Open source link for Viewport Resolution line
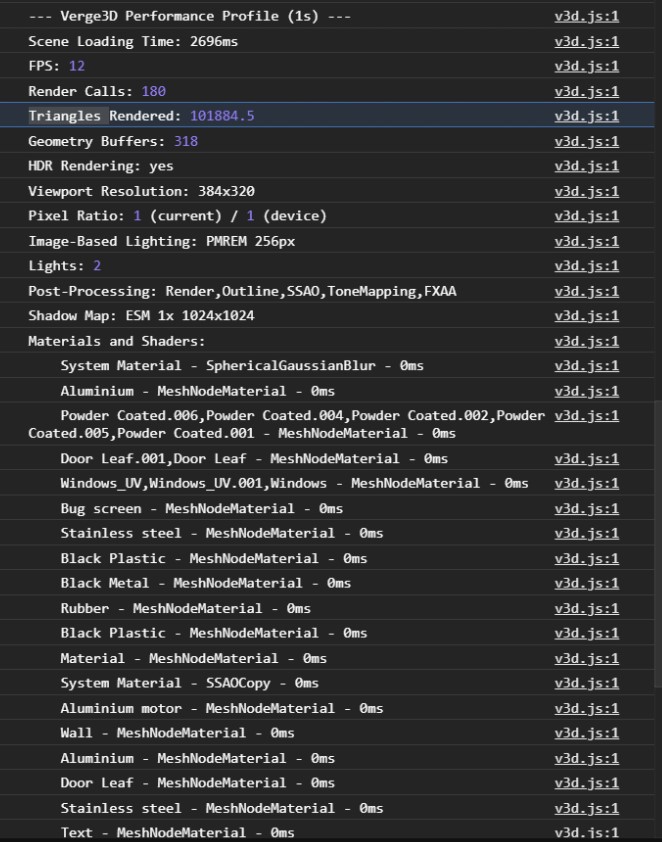Viewport: 662px width, 842px height. [586, 191]
